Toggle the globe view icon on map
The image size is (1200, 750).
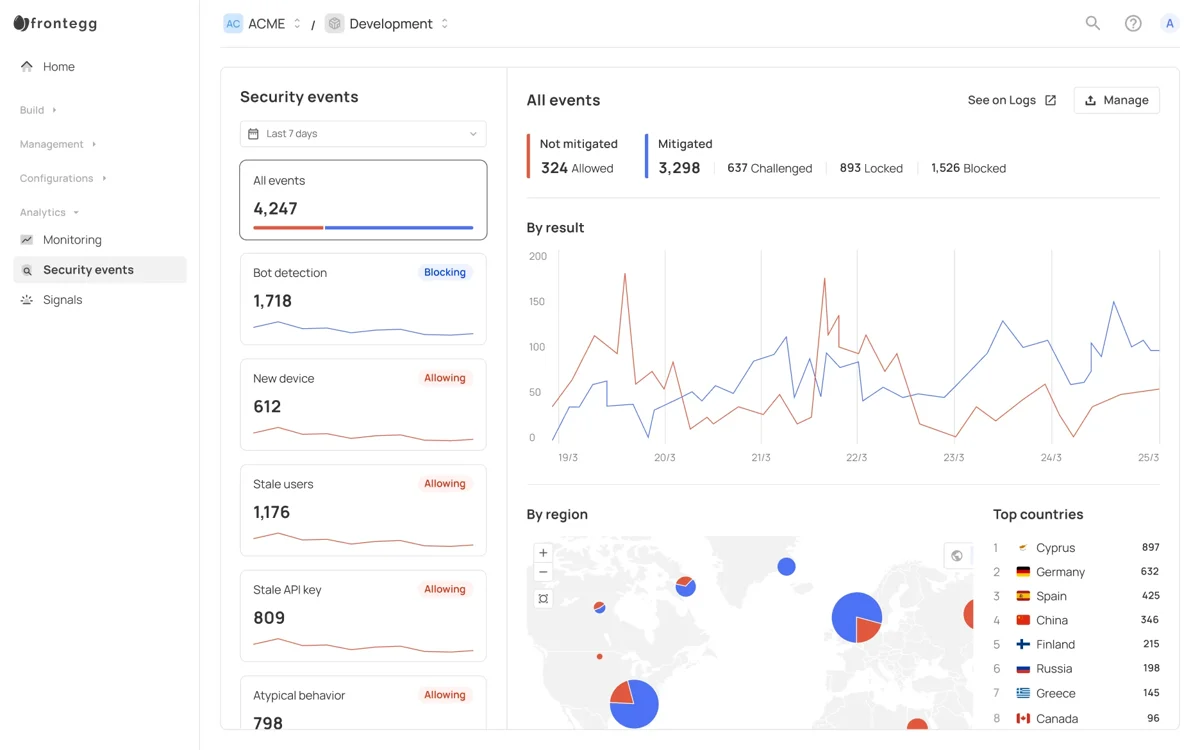coord(957,556)
